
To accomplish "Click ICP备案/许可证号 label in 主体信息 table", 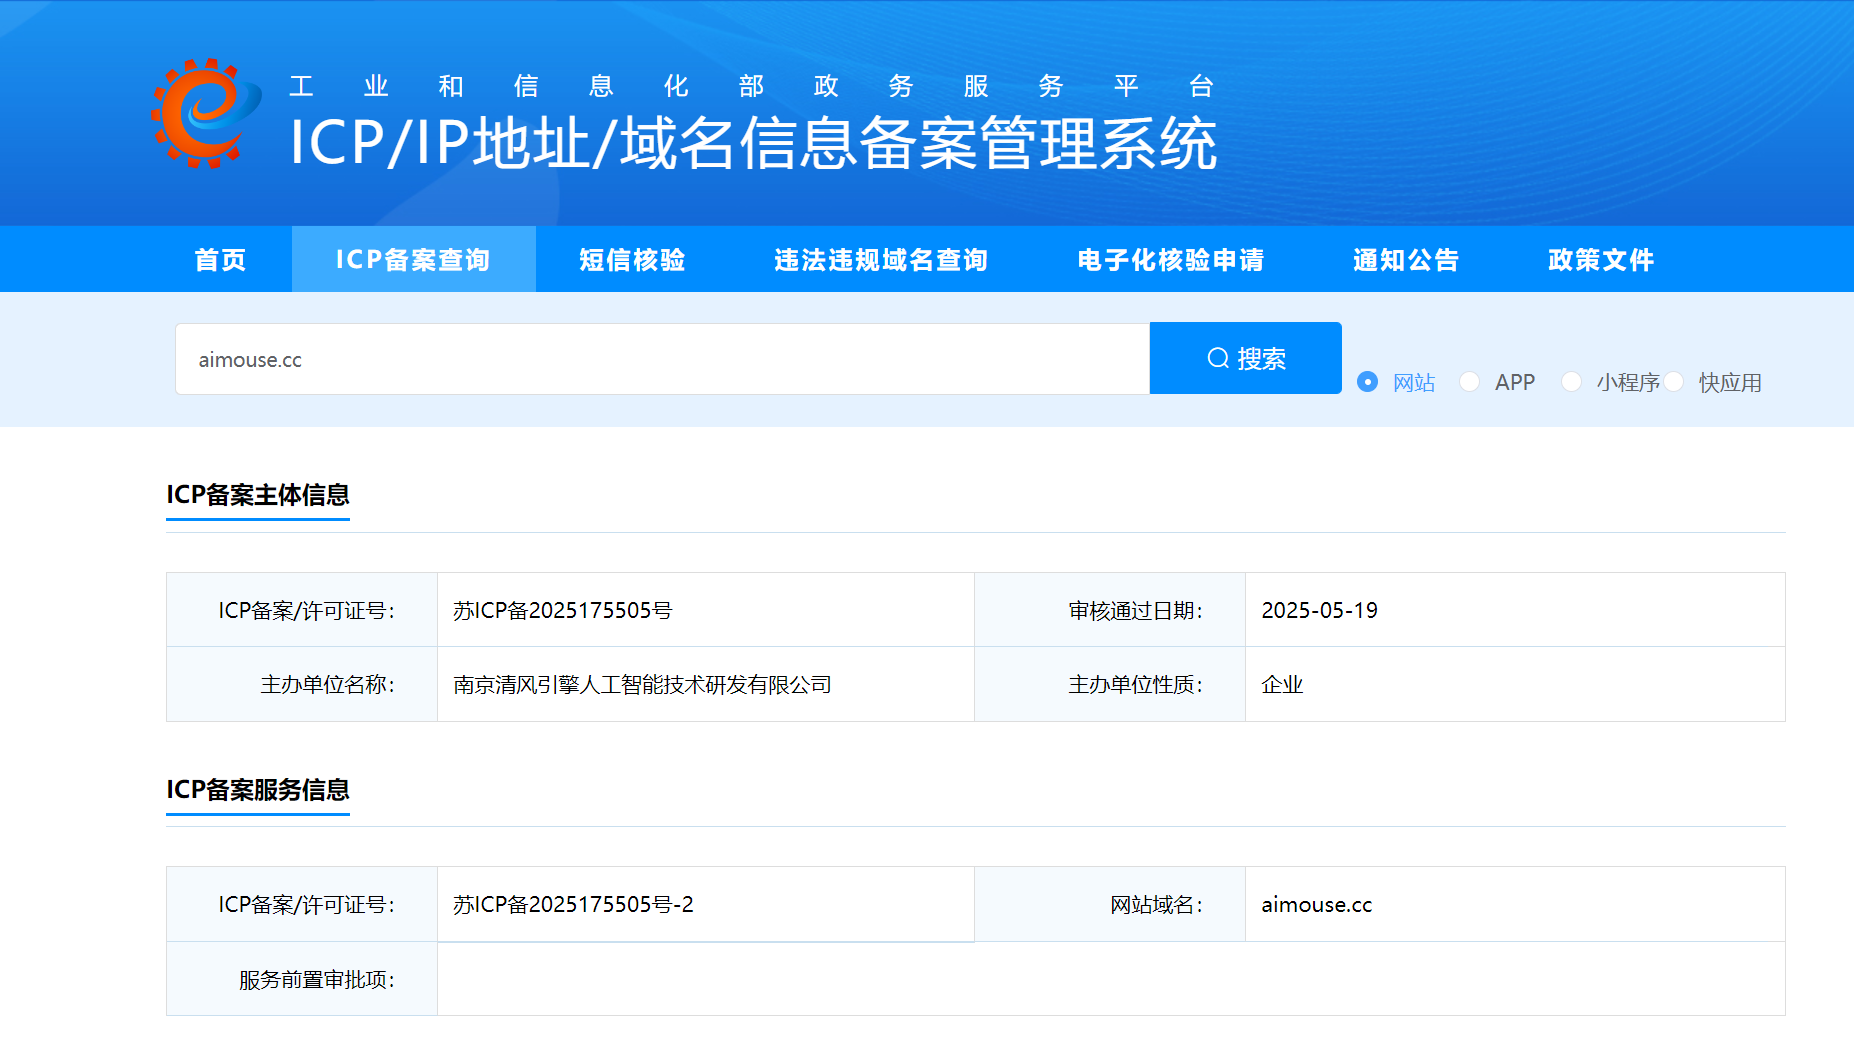I will click(x=307, y=610).
